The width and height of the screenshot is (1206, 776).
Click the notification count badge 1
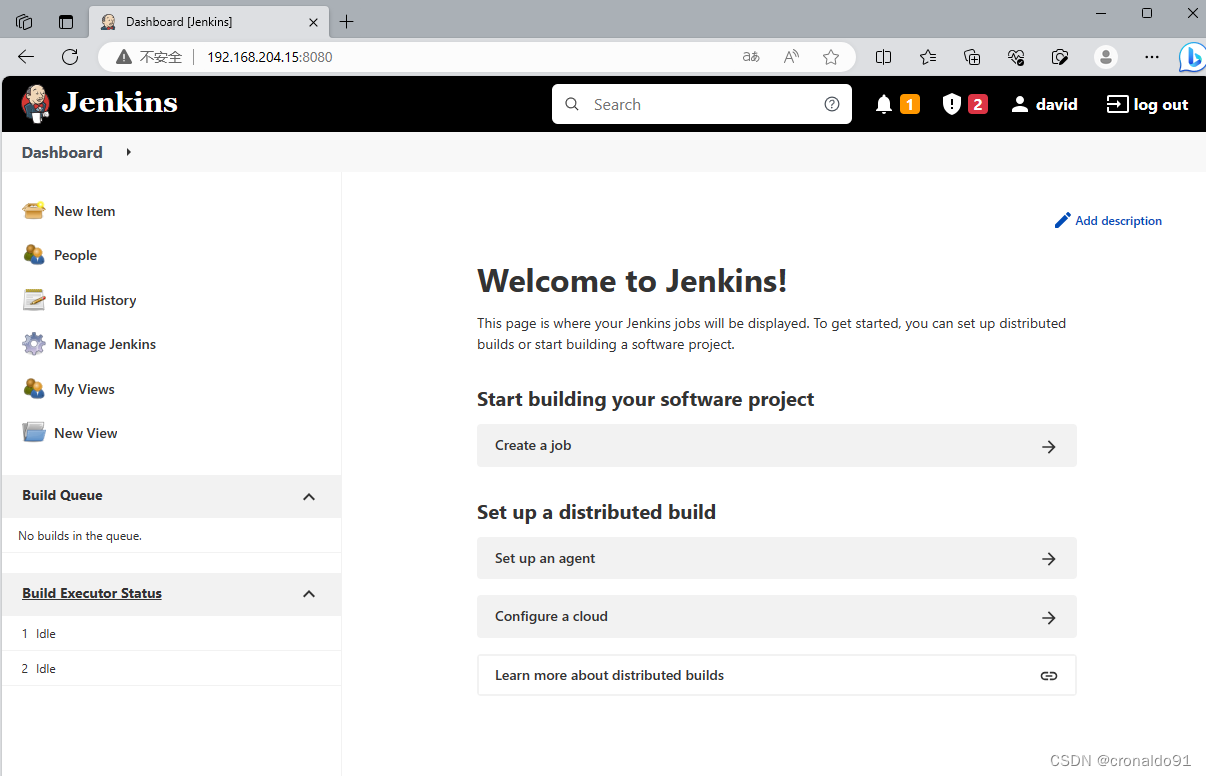[x=910, y=104]
